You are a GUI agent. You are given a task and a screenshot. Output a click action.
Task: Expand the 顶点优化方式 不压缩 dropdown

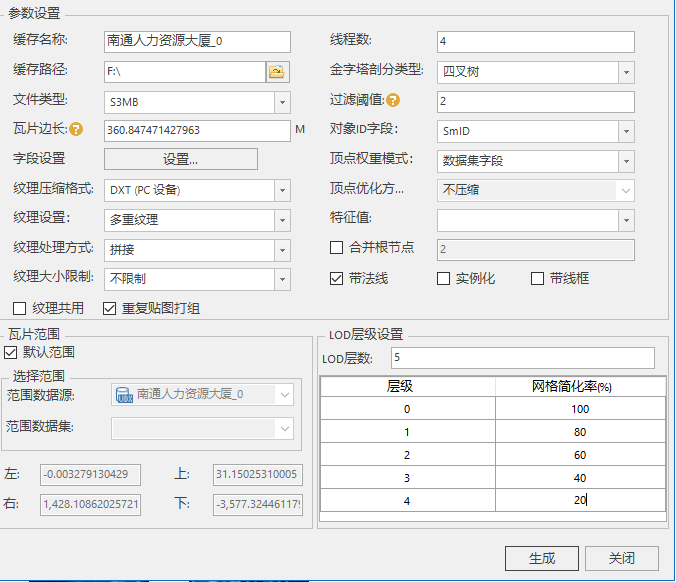tap(626, 191)
